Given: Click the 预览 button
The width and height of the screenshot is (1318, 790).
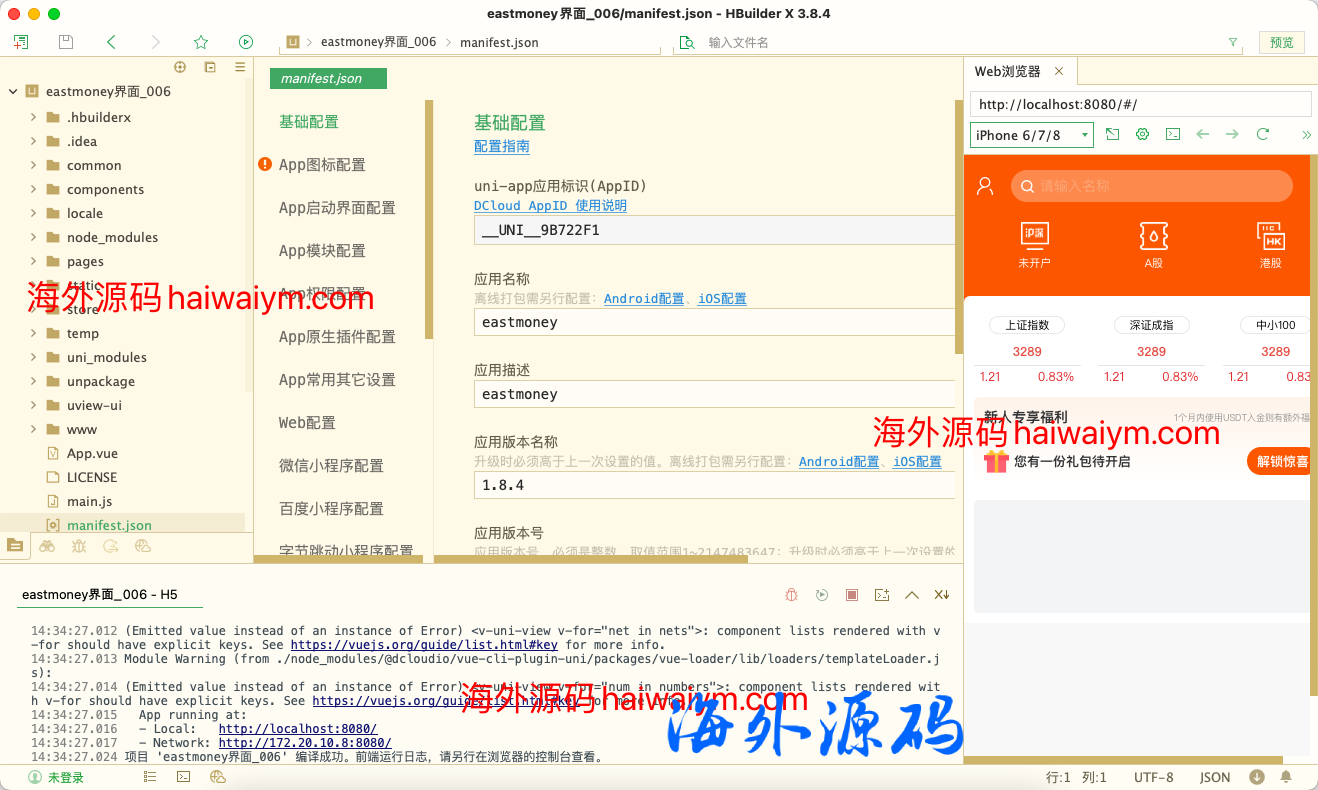Looking at the screenshot, I should coord(1281,42).
